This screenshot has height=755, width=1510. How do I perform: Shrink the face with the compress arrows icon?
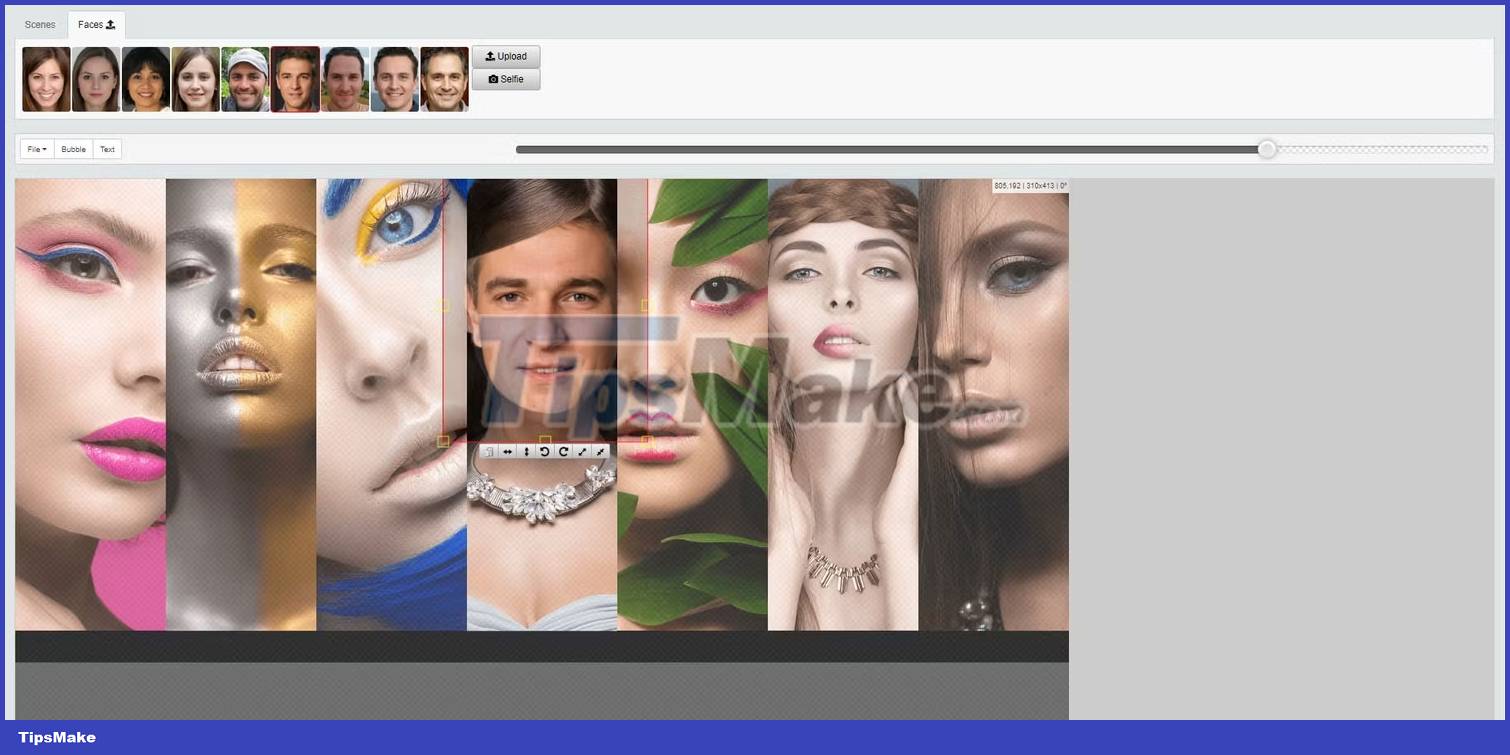tap(600, 452)
